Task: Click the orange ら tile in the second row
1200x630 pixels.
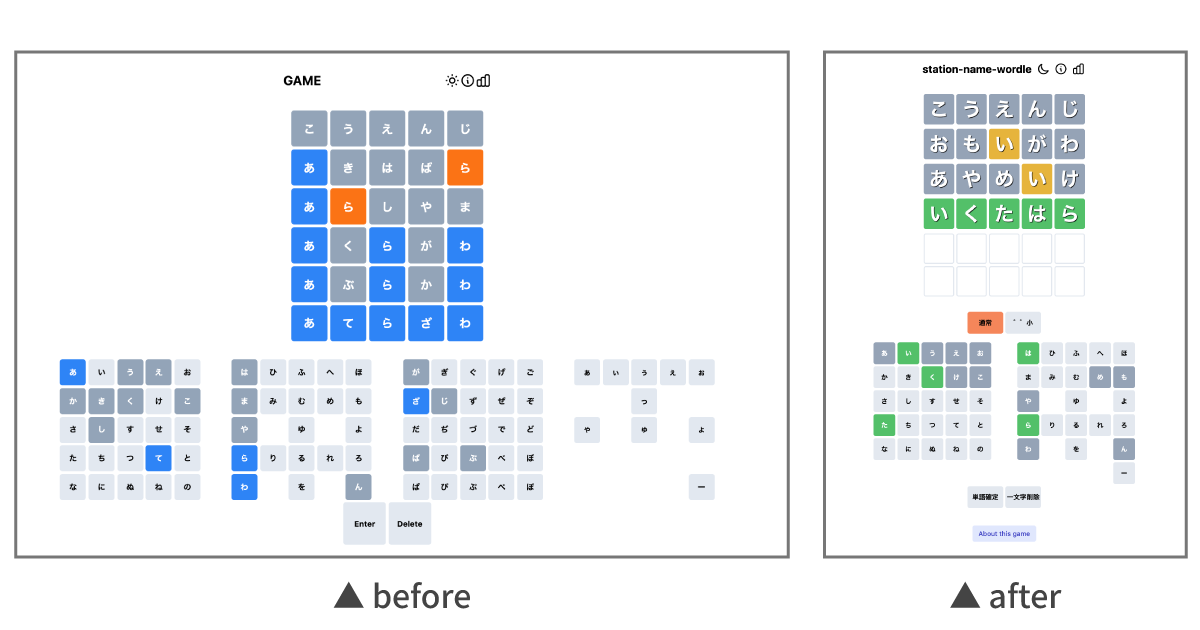Action: point(465,168)
